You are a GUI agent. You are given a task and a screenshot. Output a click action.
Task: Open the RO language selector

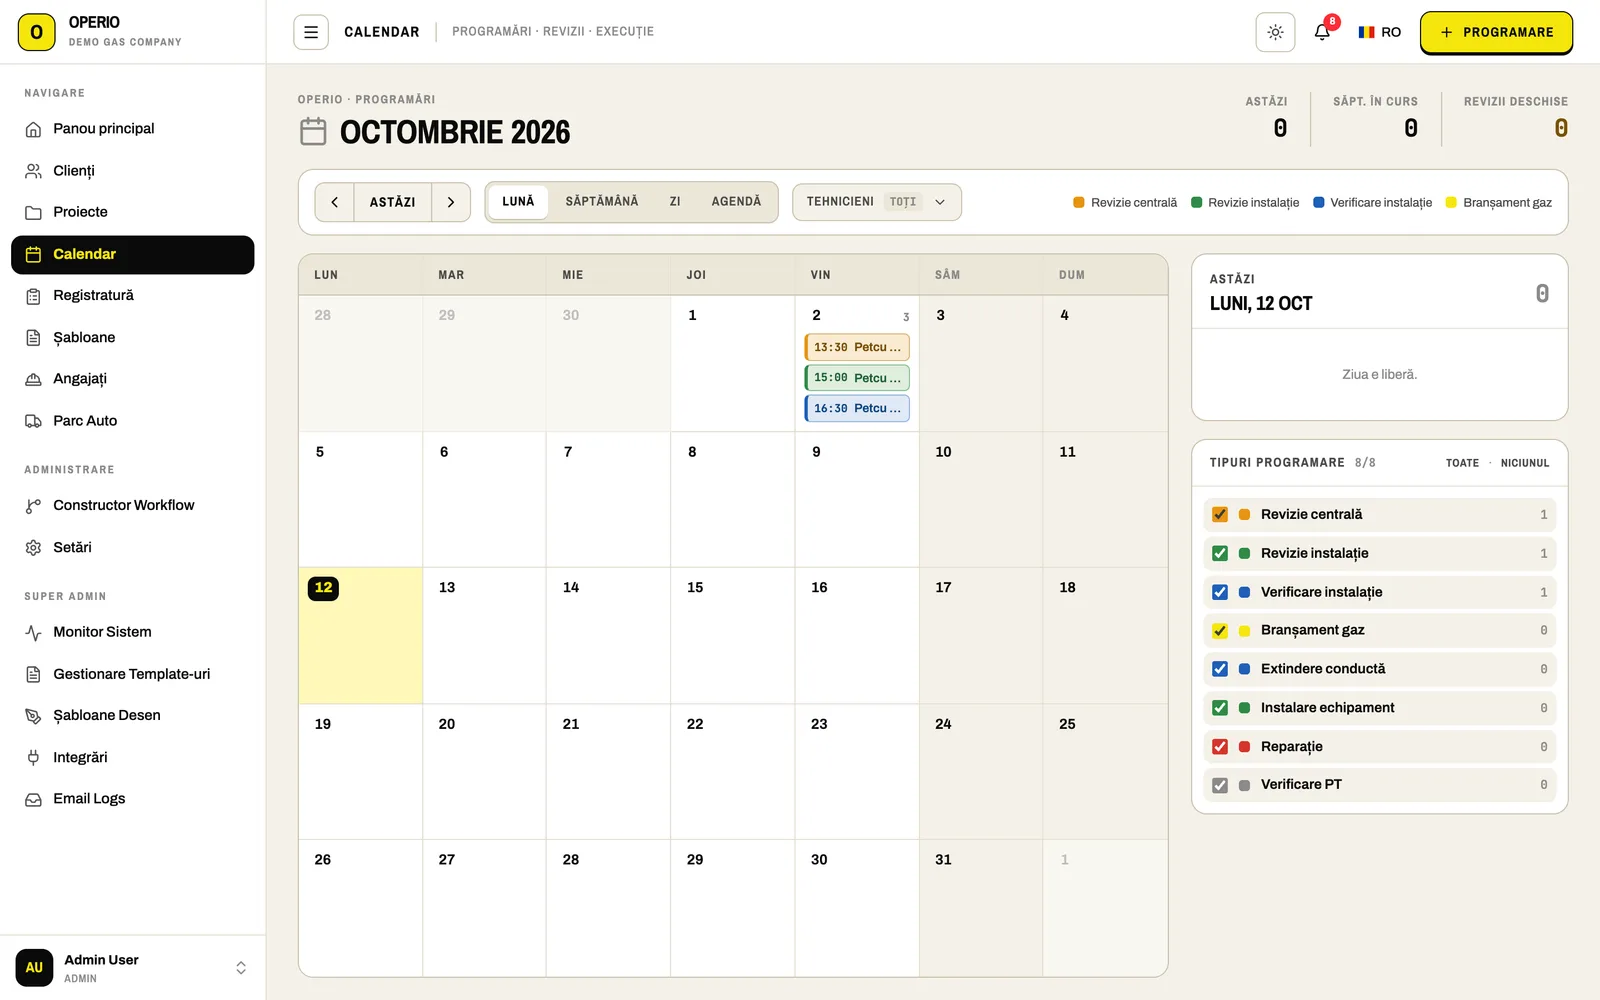pyautogui.click(x=1380, y=32)
